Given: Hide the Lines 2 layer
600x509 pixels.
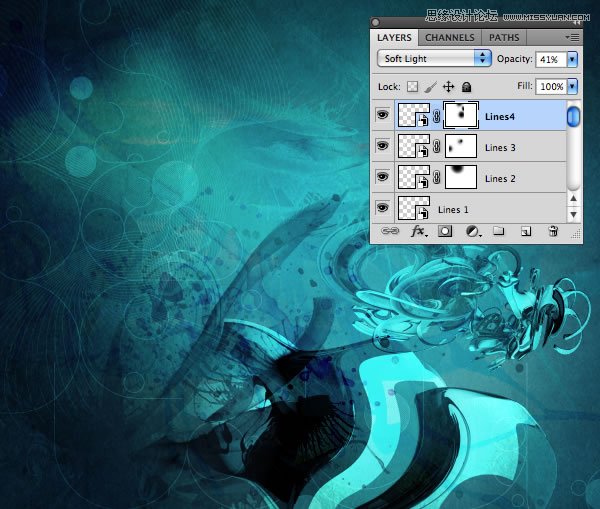Looking at the screenshot, I should click(x=381, y=177).
